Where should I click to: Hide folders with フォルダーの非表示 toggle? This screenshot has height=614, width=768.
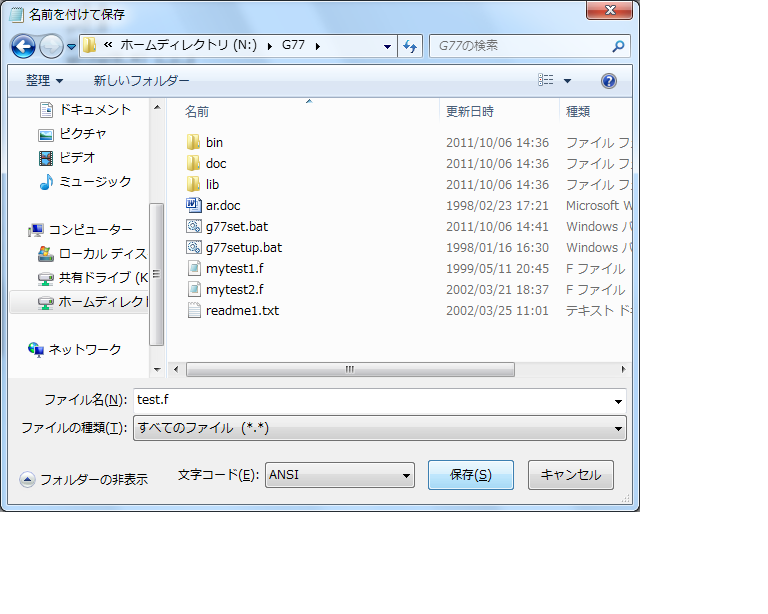point(84,479)
